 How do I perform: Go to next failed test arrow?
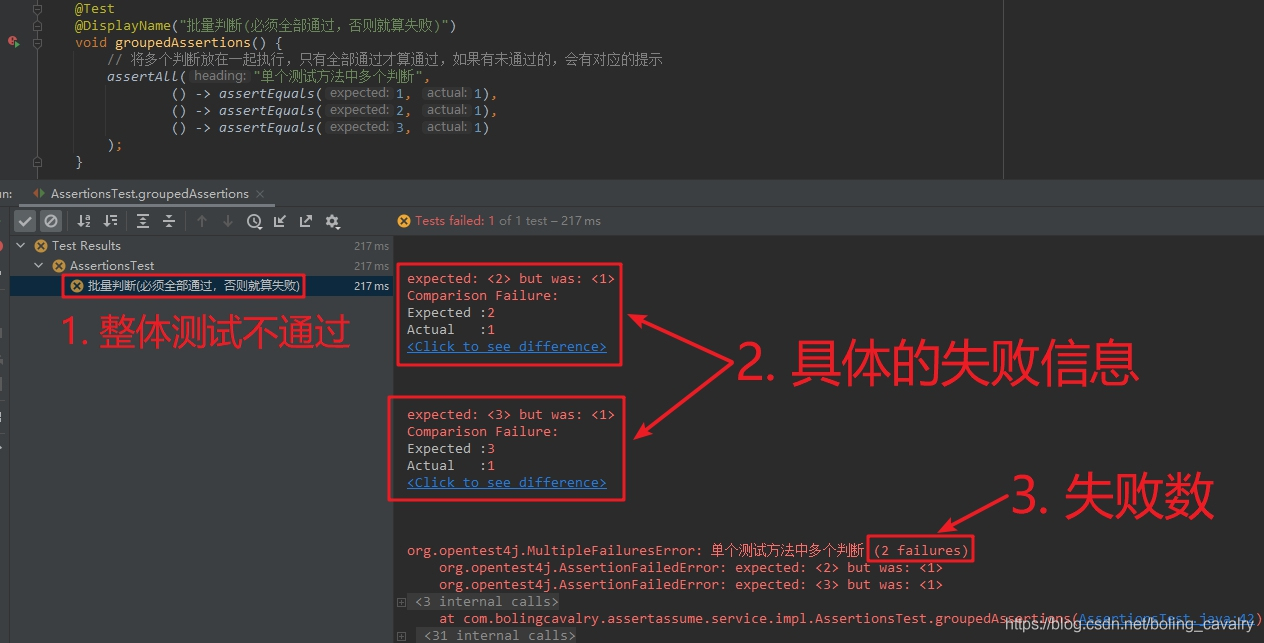tap(228, 221)
